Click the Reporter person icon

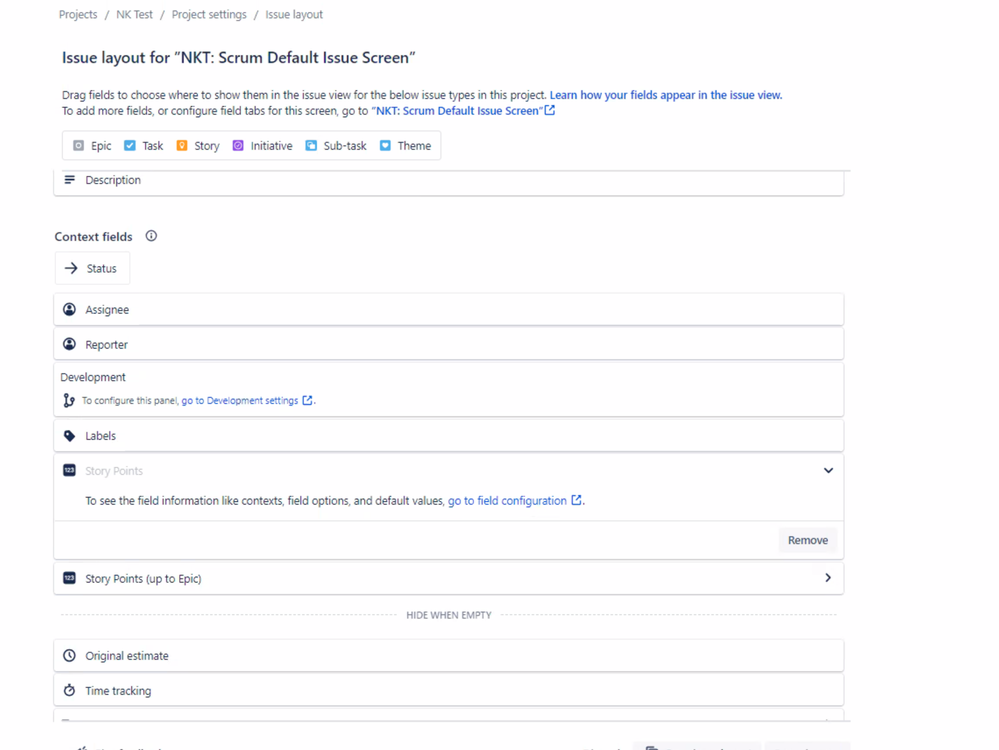point(69,344)
